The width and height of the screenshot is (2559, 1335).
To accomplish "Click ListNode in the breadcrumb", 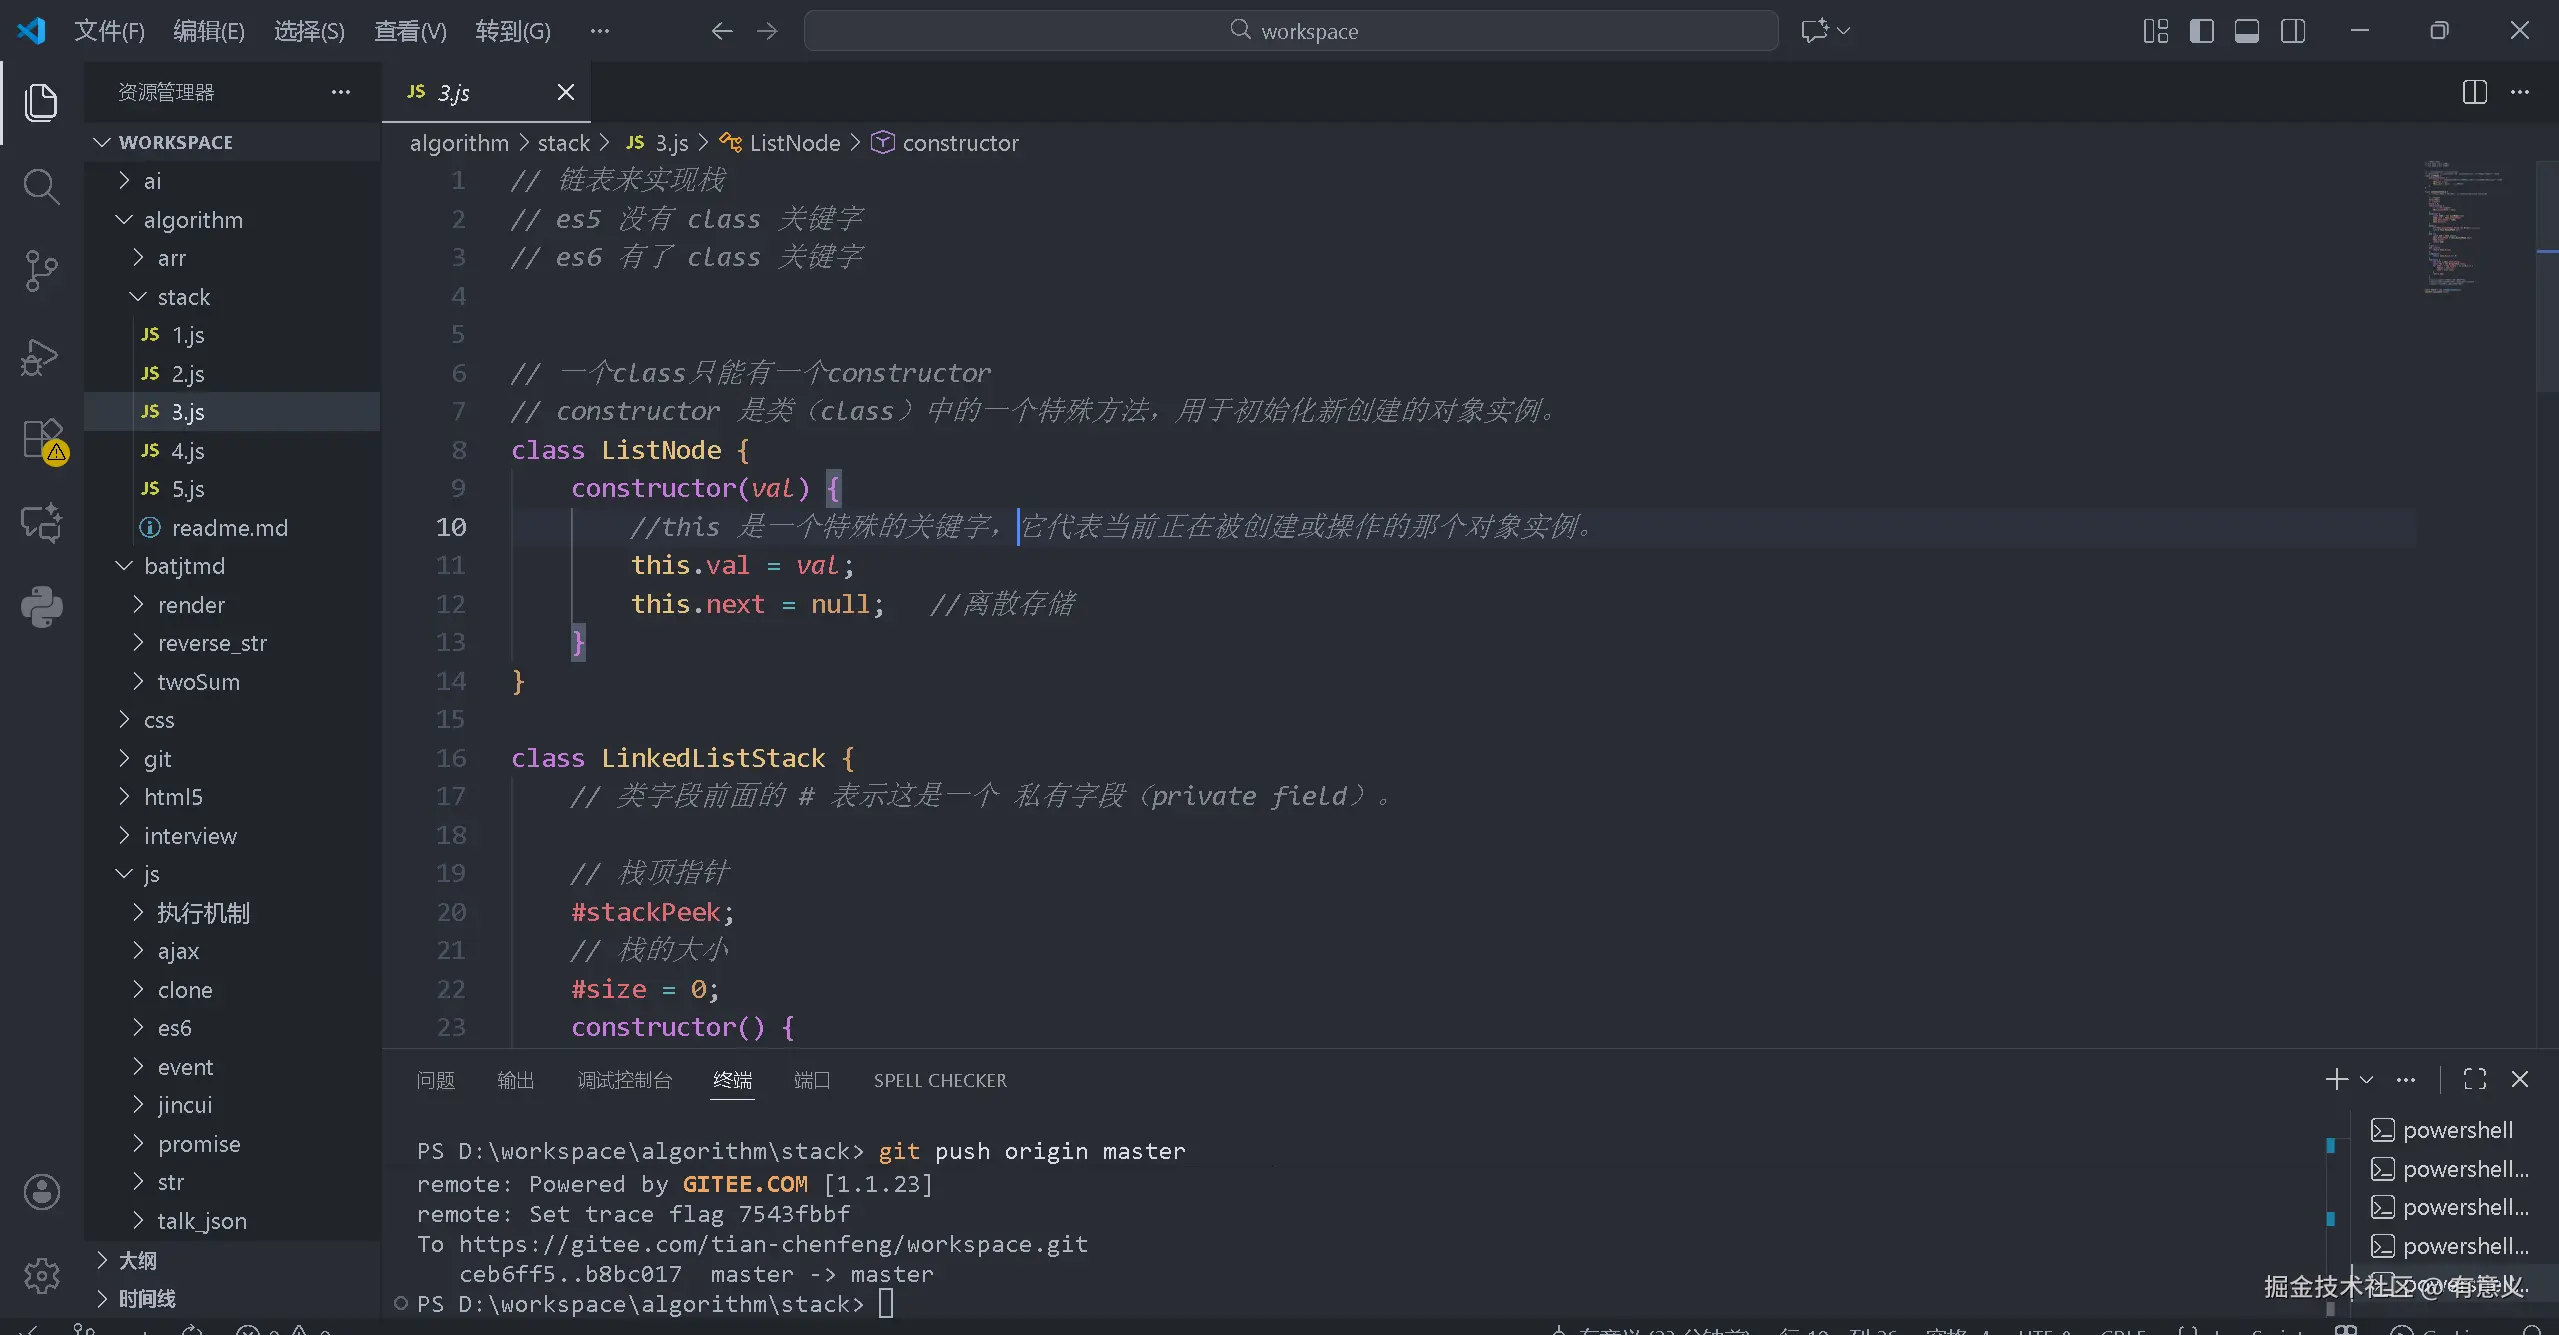I will click(794, 143).
